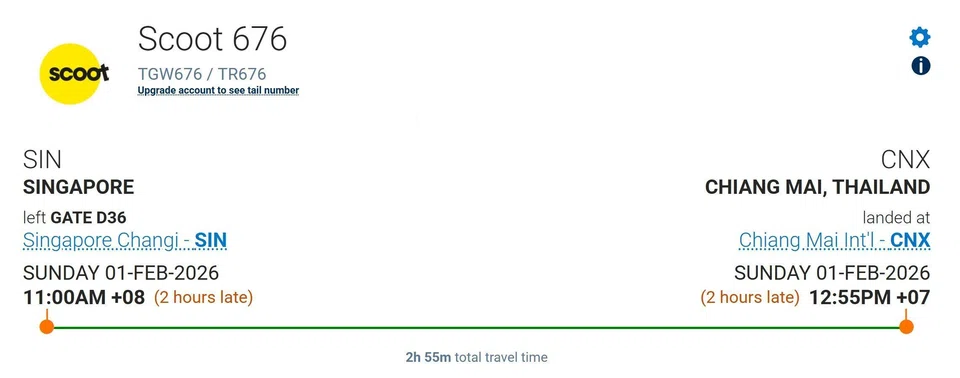The width and height of the screenshot is (960, 378).
Task: Click the GATE D36 label
Action: [89, 217]
